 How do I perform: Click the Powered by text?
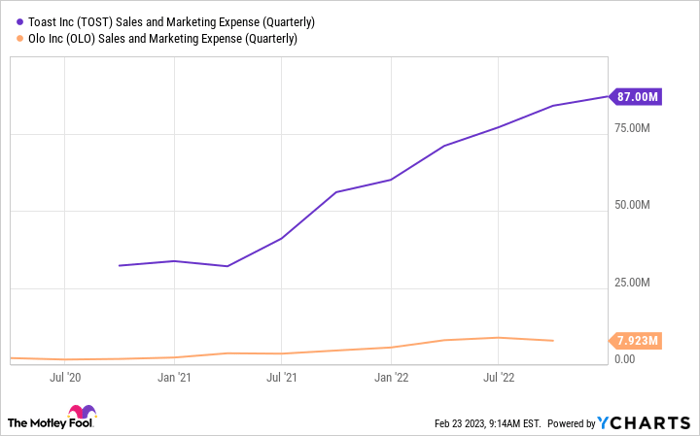point(571,424)
